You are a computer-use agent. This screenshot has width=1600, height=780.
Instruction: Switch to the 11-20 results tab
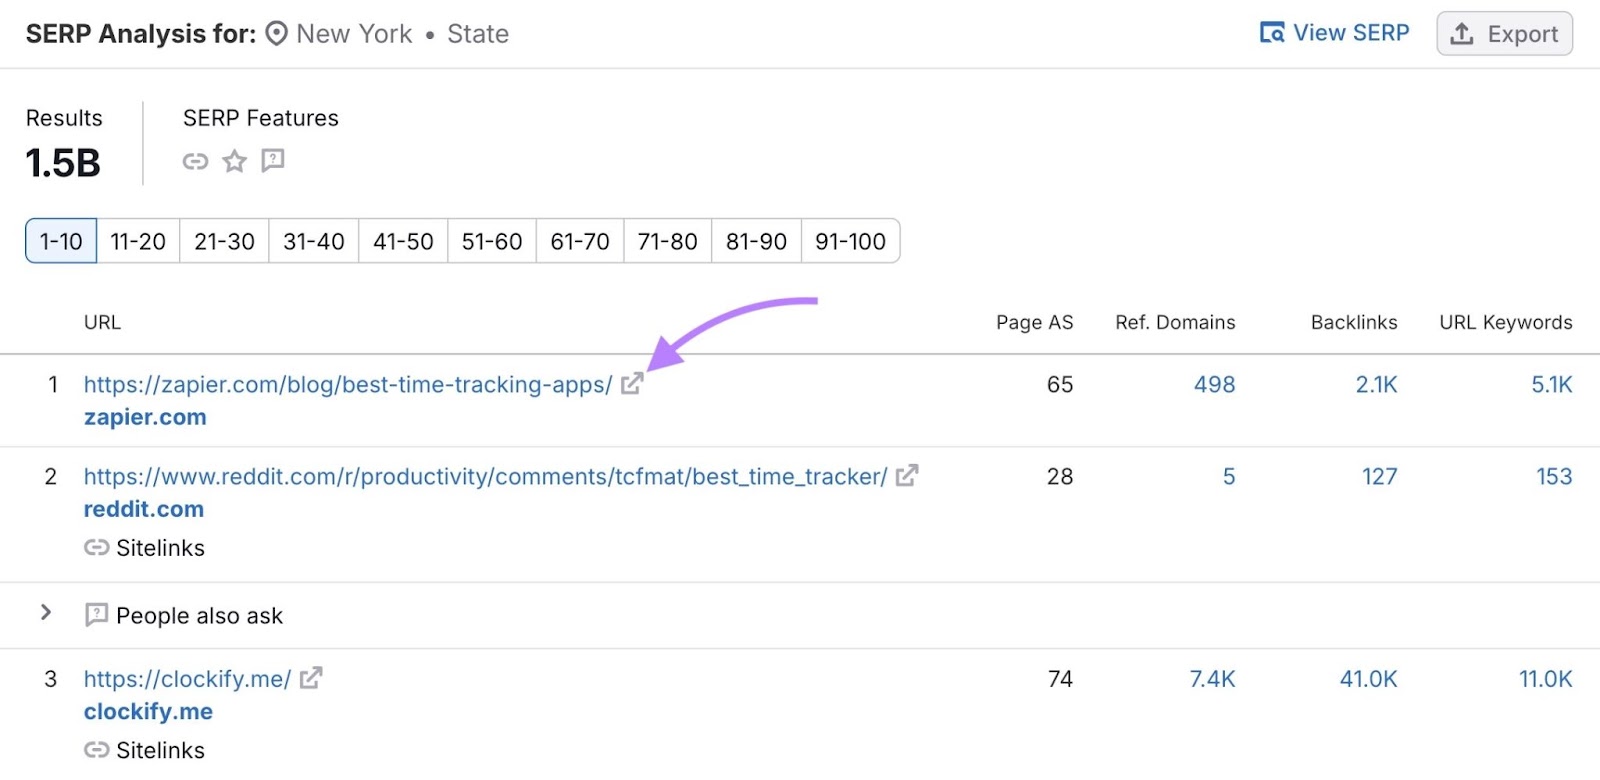point(137,241)
